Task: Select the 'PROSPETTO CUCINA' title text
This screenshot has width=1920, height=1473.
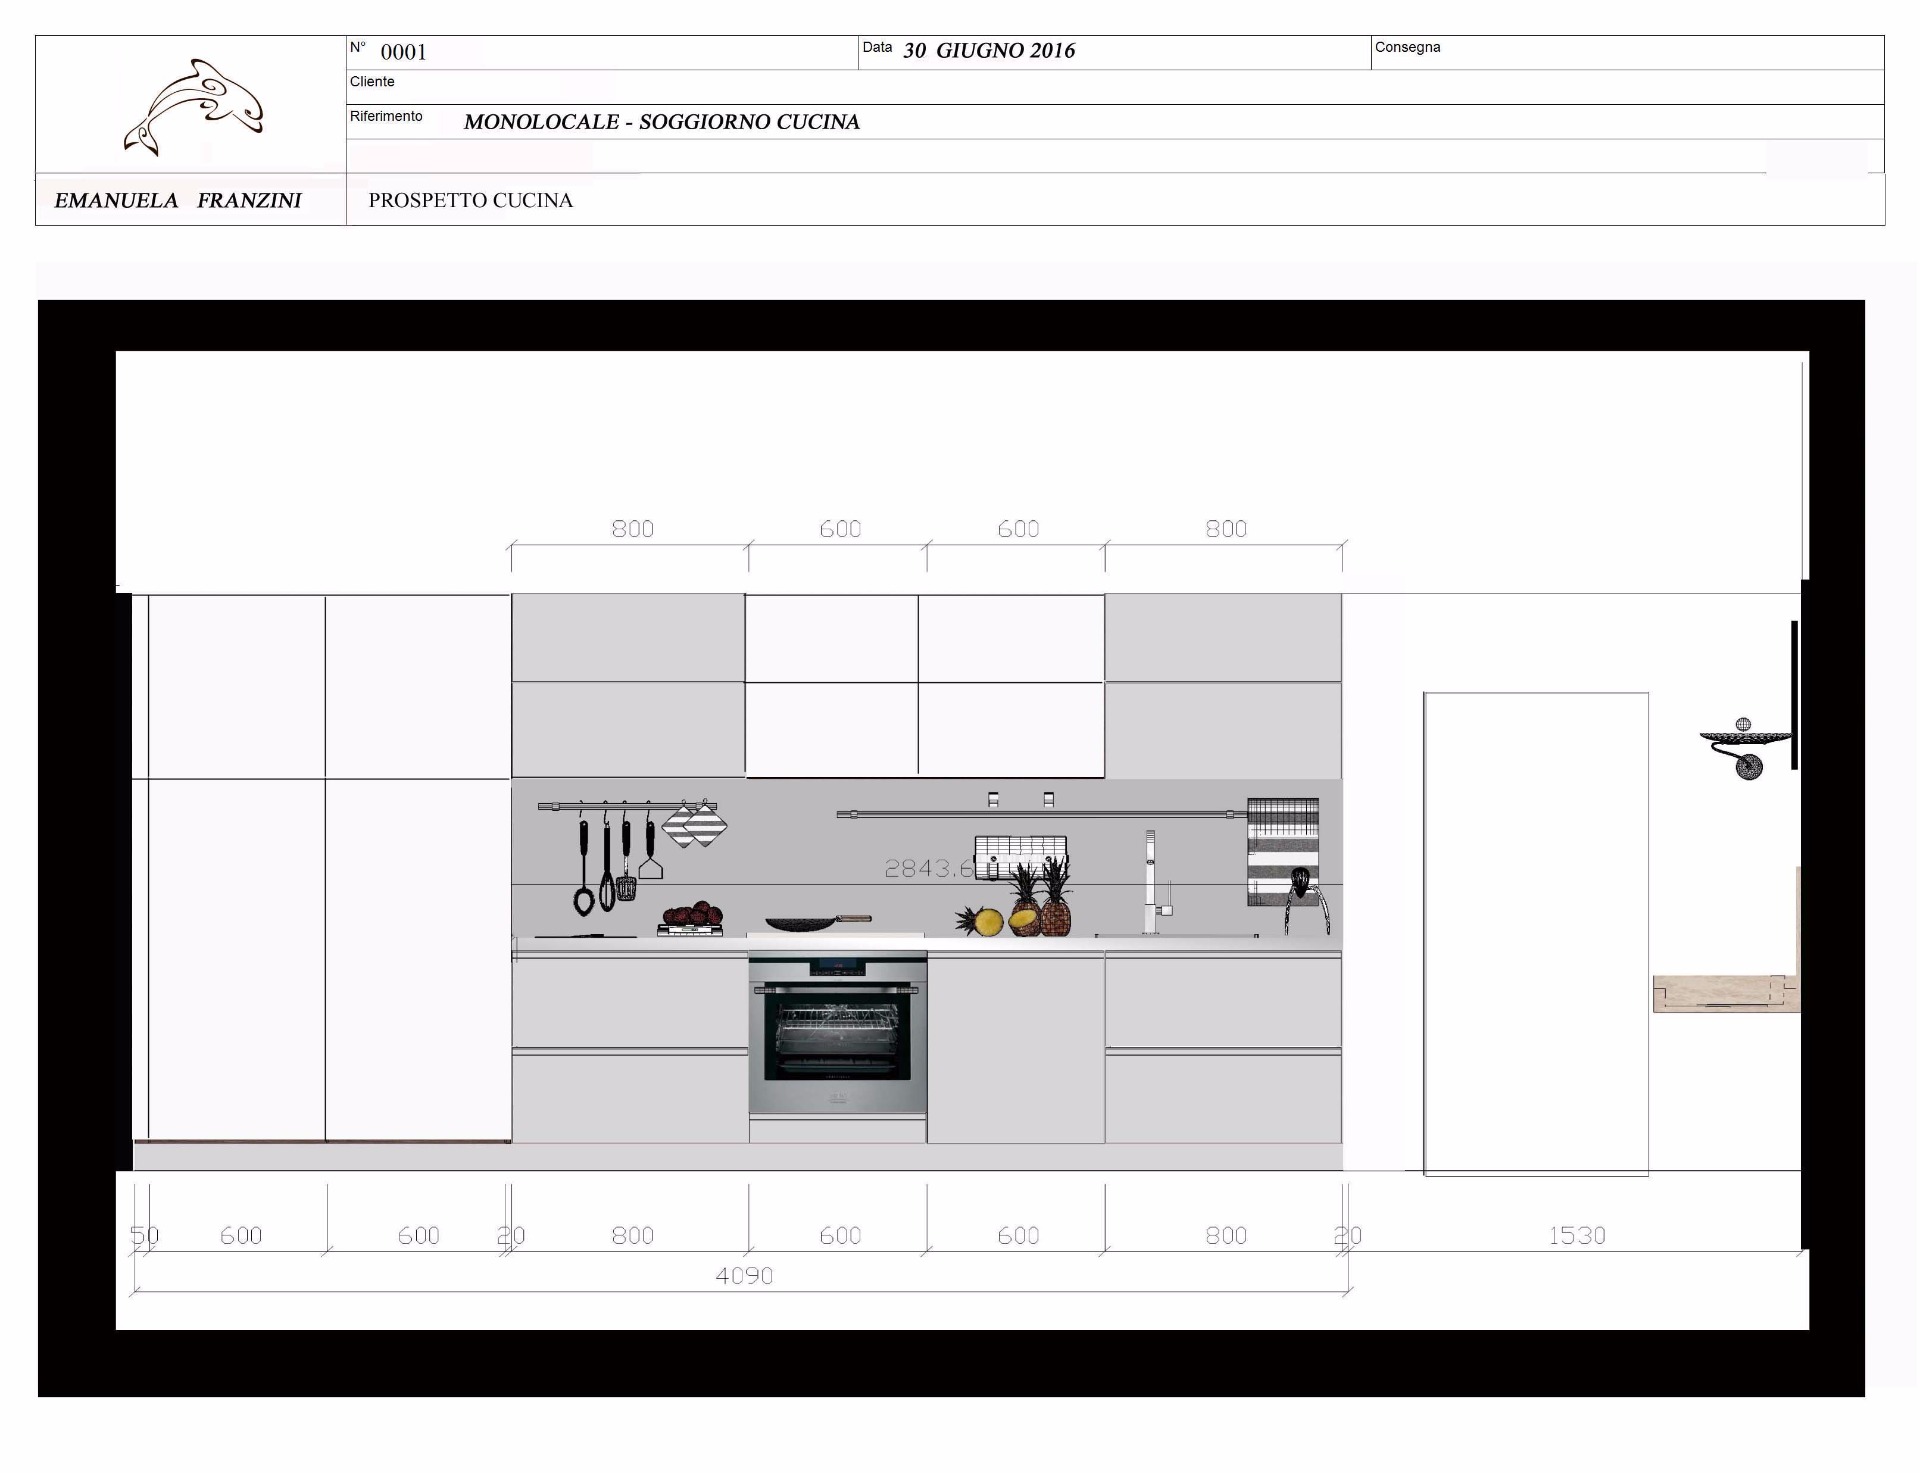Action: tap(471, 200)
